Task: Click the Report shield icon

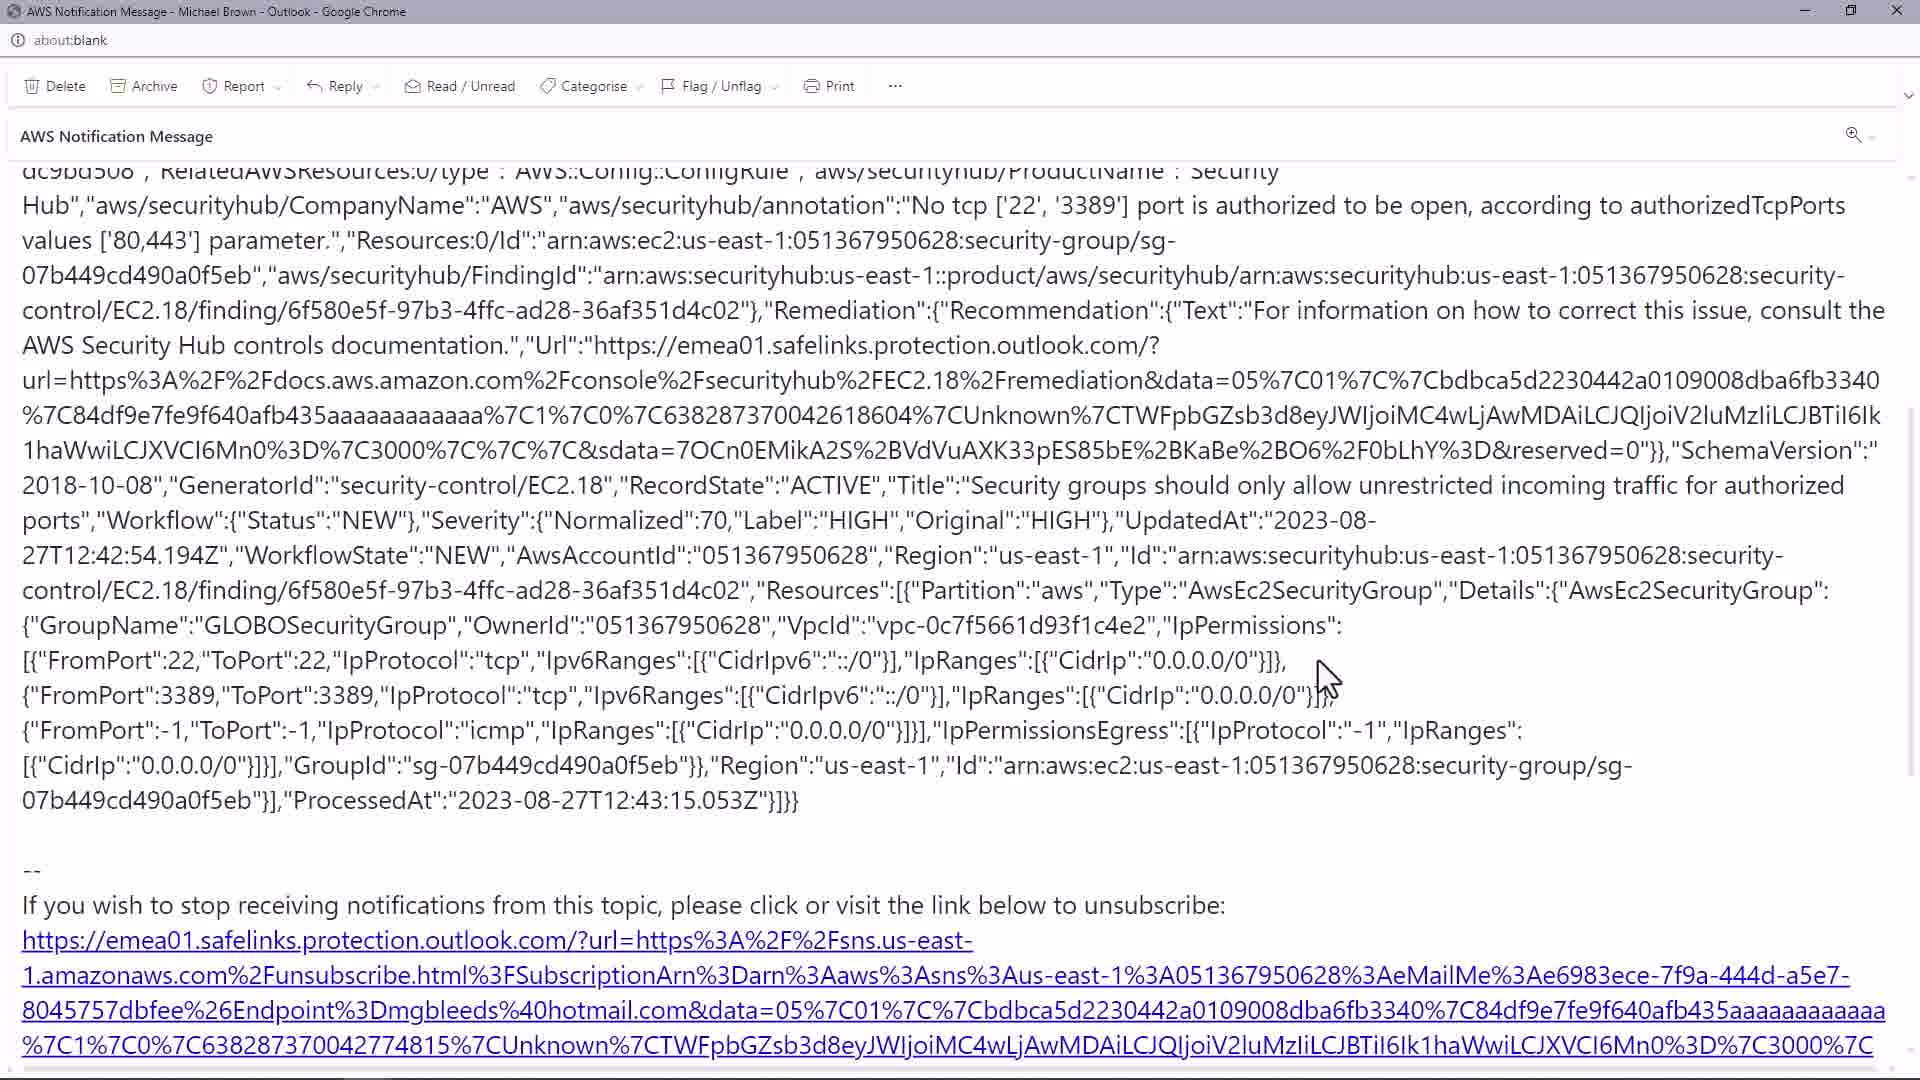Action: tap(210, 86)
